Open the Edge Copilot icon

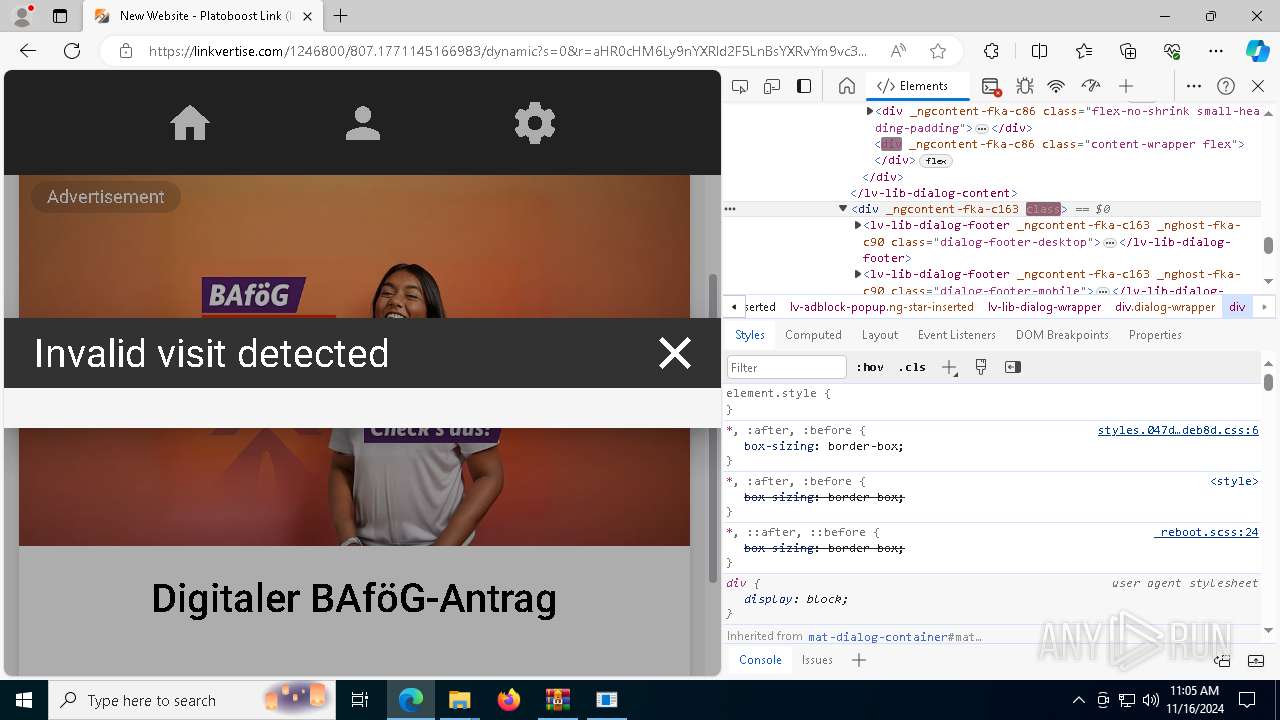pos(1257,51)
